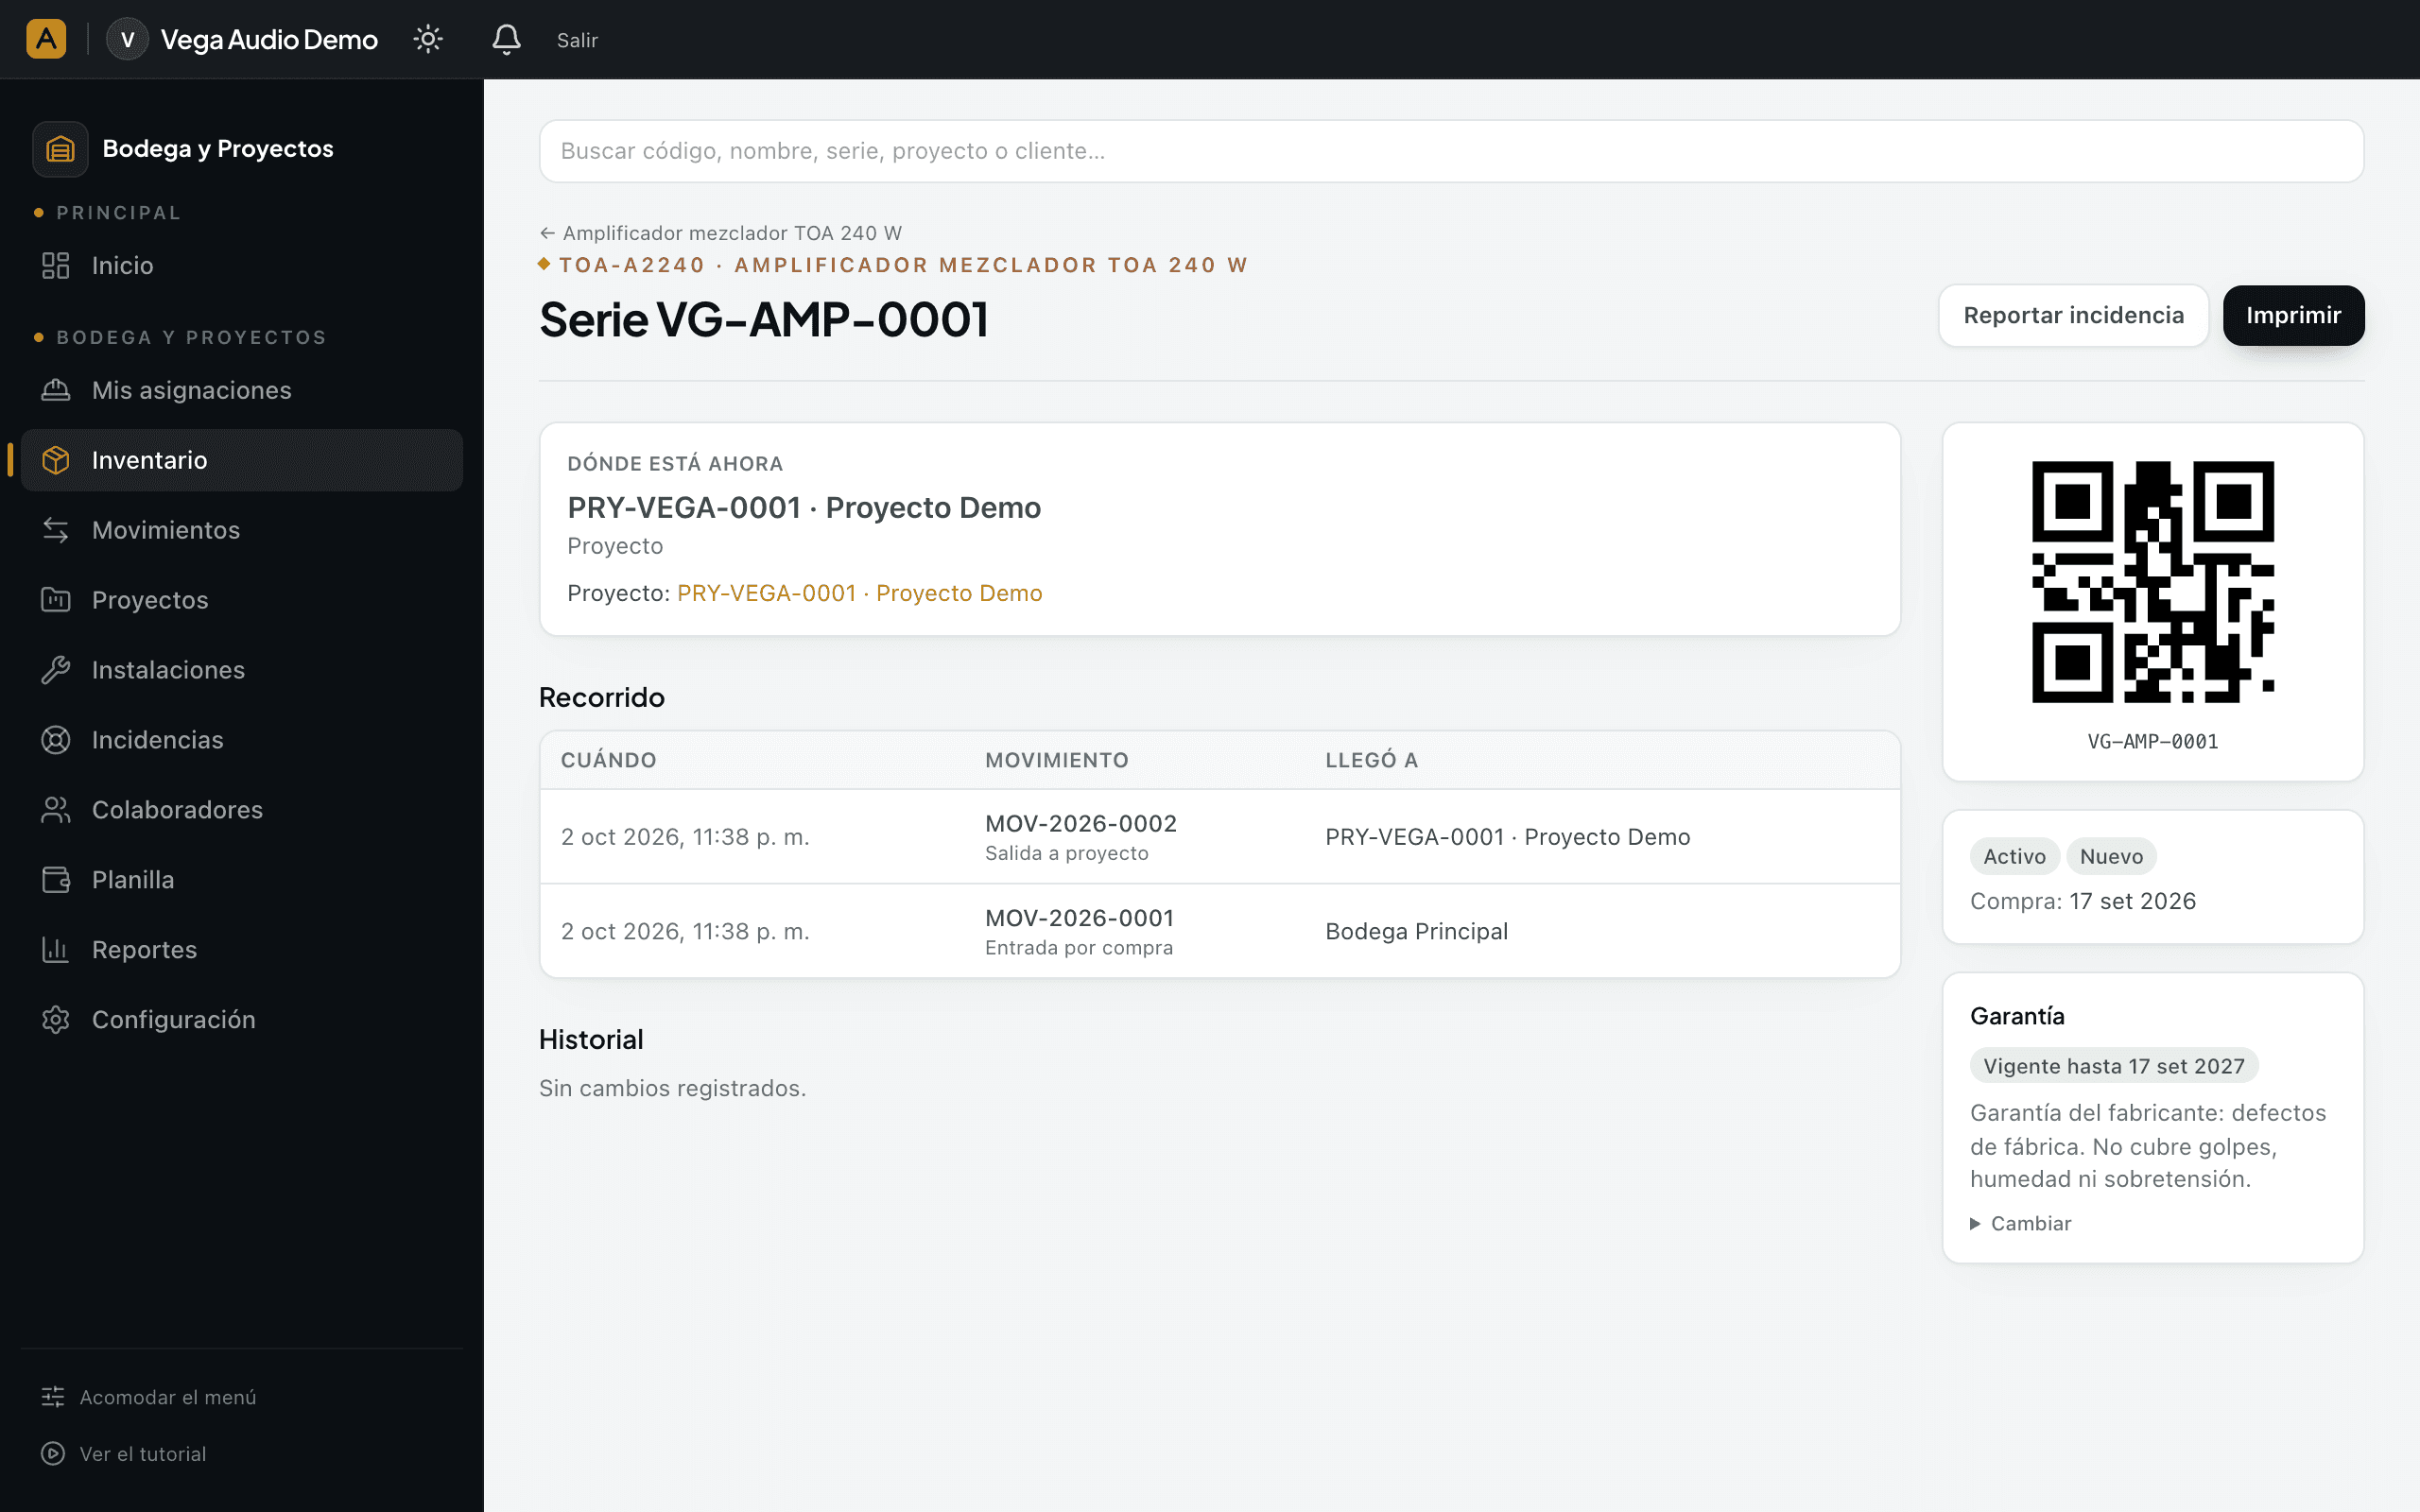
Task: Click the Movimientos arrows icon
Action: [x=56, y=530]
